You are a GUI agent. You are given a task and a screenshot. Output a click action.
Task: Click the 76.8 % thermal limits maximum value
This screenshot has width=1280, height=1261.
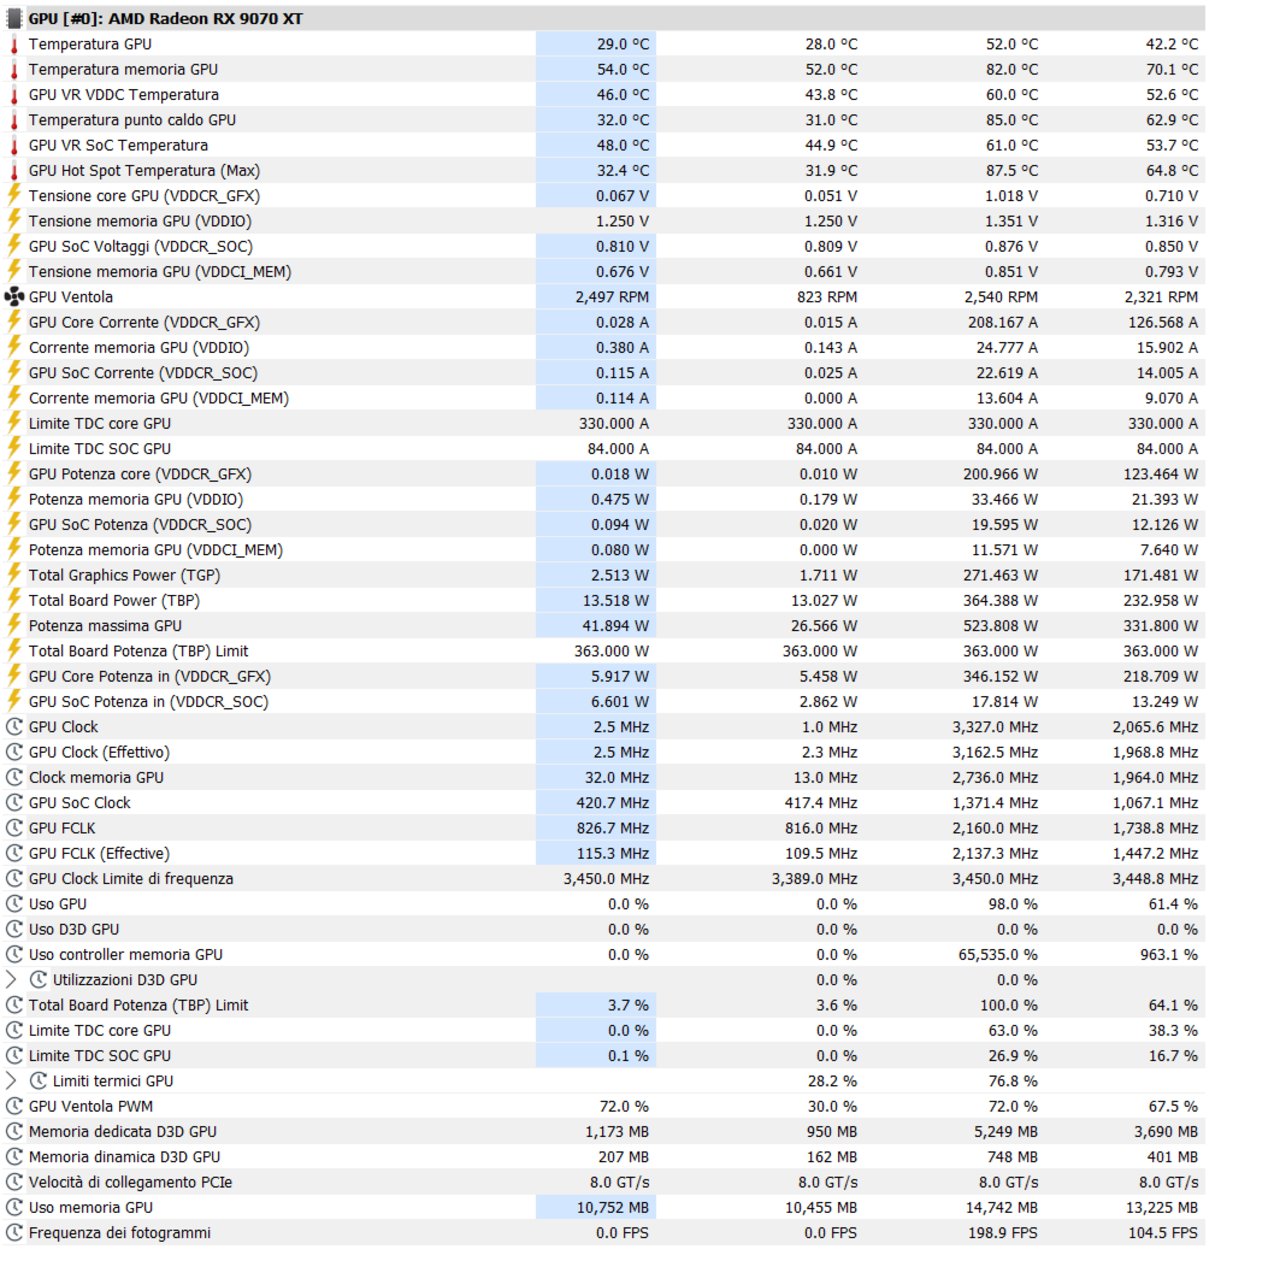1013,1081
